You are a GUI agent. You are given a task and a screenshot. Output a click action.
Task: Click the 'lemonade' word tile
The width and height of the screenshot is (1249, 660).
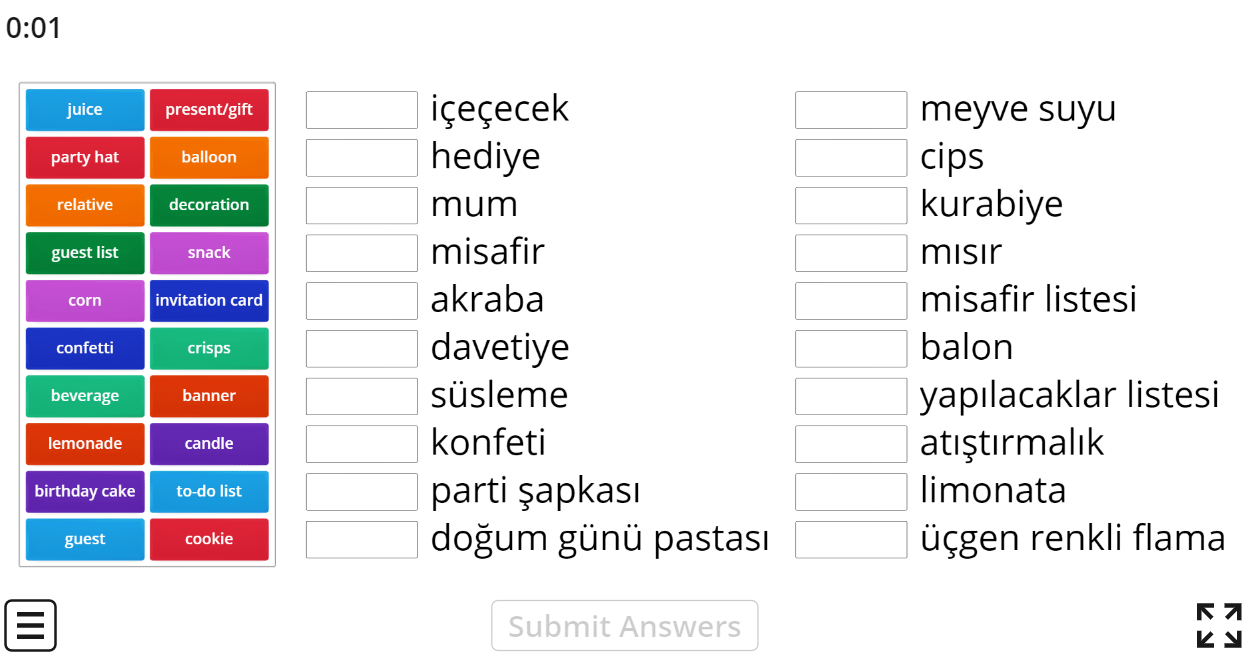point(84,443)
